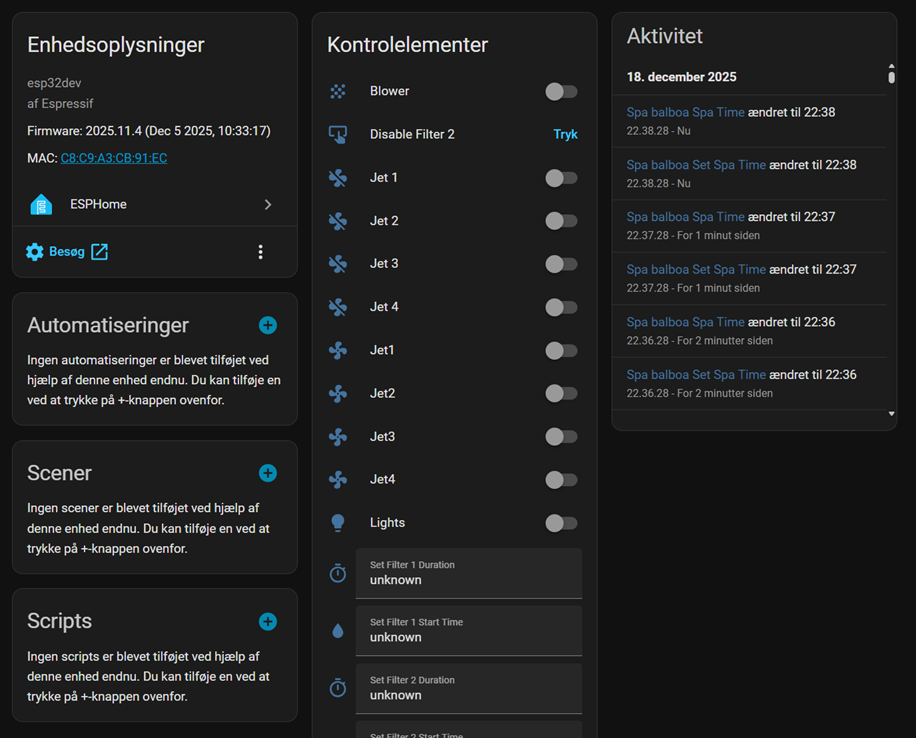Toggle the Blower switch on
This screenshot has width=916, height=738.
[x=560, y=91]
